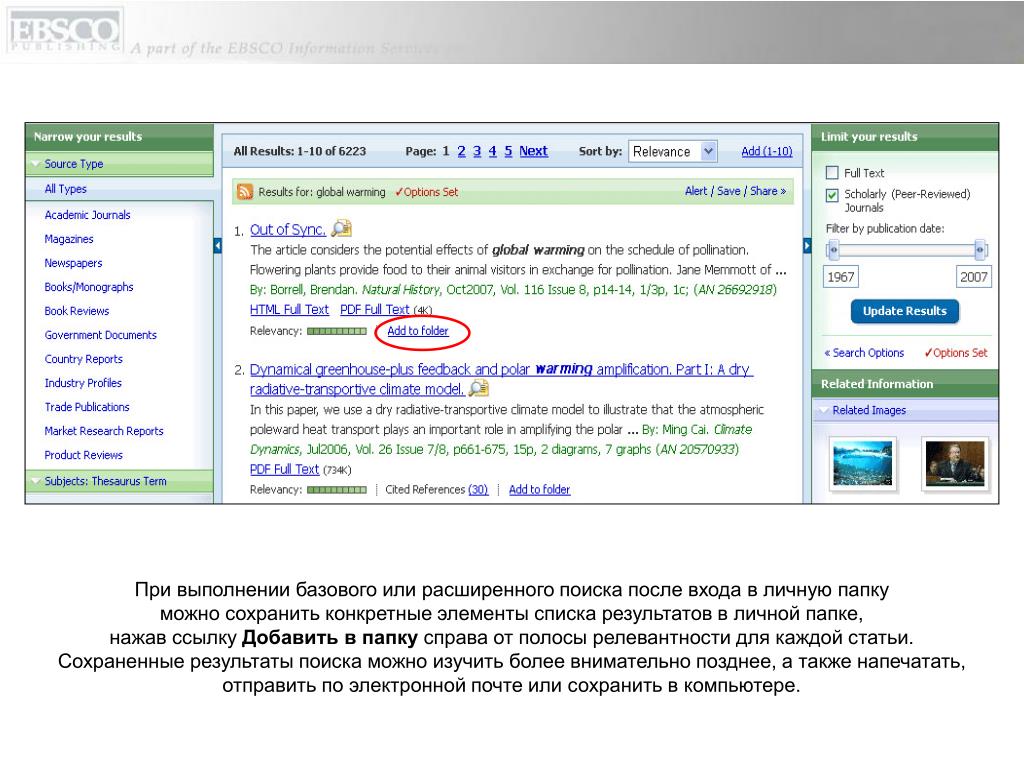Go to results page 4
This screenshot has width=1024, height=768.
492,152
